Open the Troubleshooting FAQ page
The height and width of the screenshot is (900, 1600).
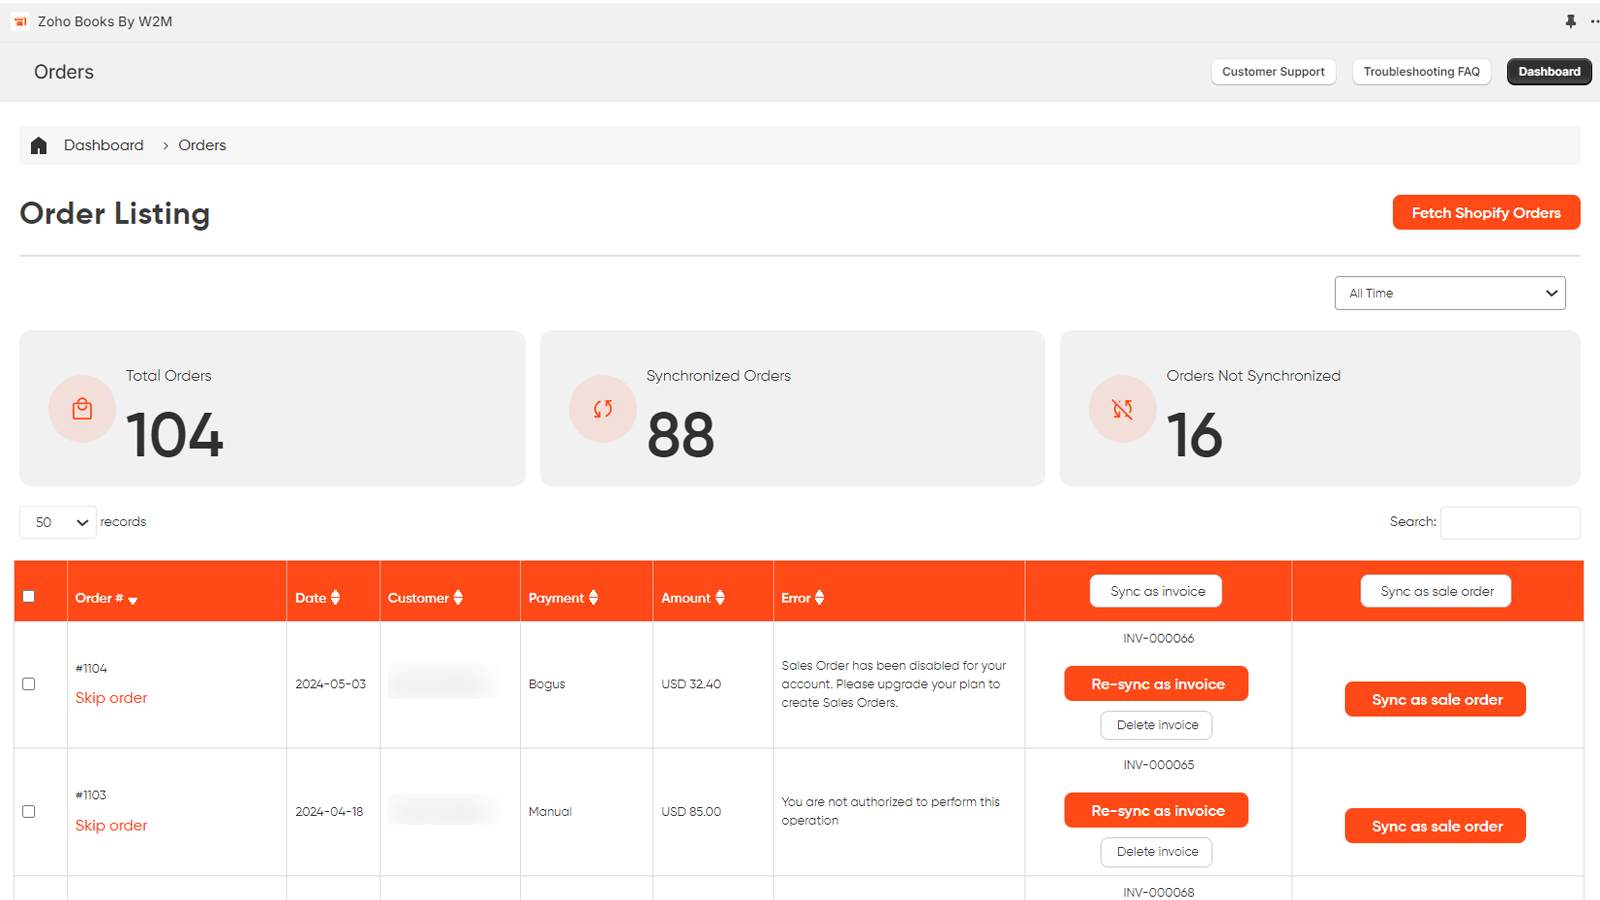coord(1421,72)
